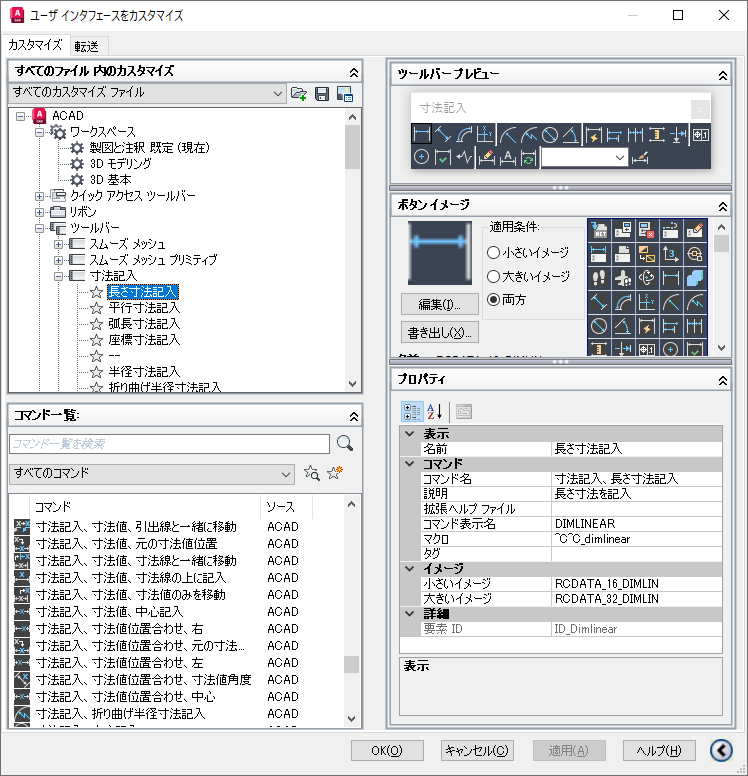The image size is (748, 776).
Task: Pick footprints image in button image grid
Action: 599,278
